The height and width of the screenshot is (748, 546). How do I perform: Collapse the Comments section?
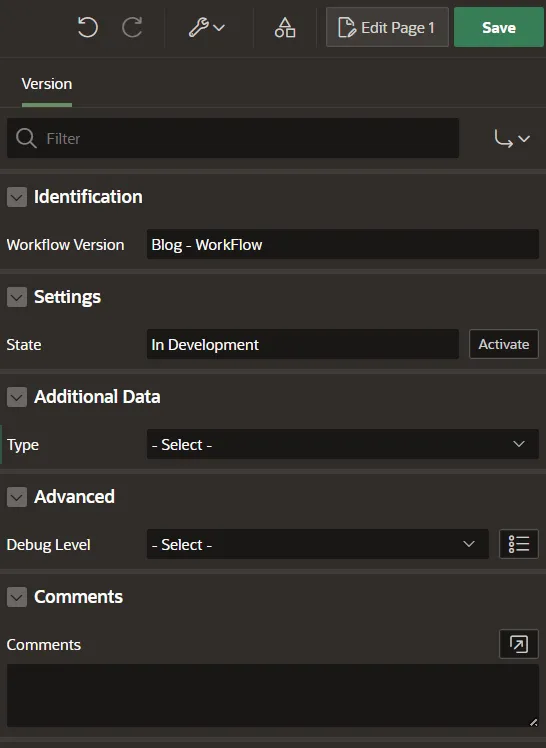(x=17, y=597)
